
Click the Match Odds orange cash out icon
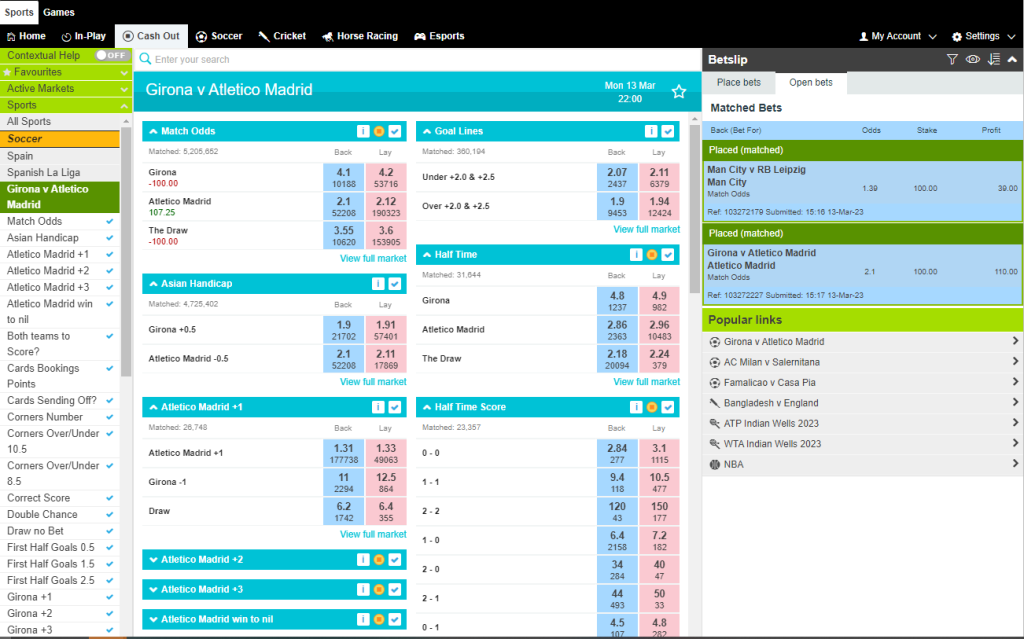click(x=379, y=131)
